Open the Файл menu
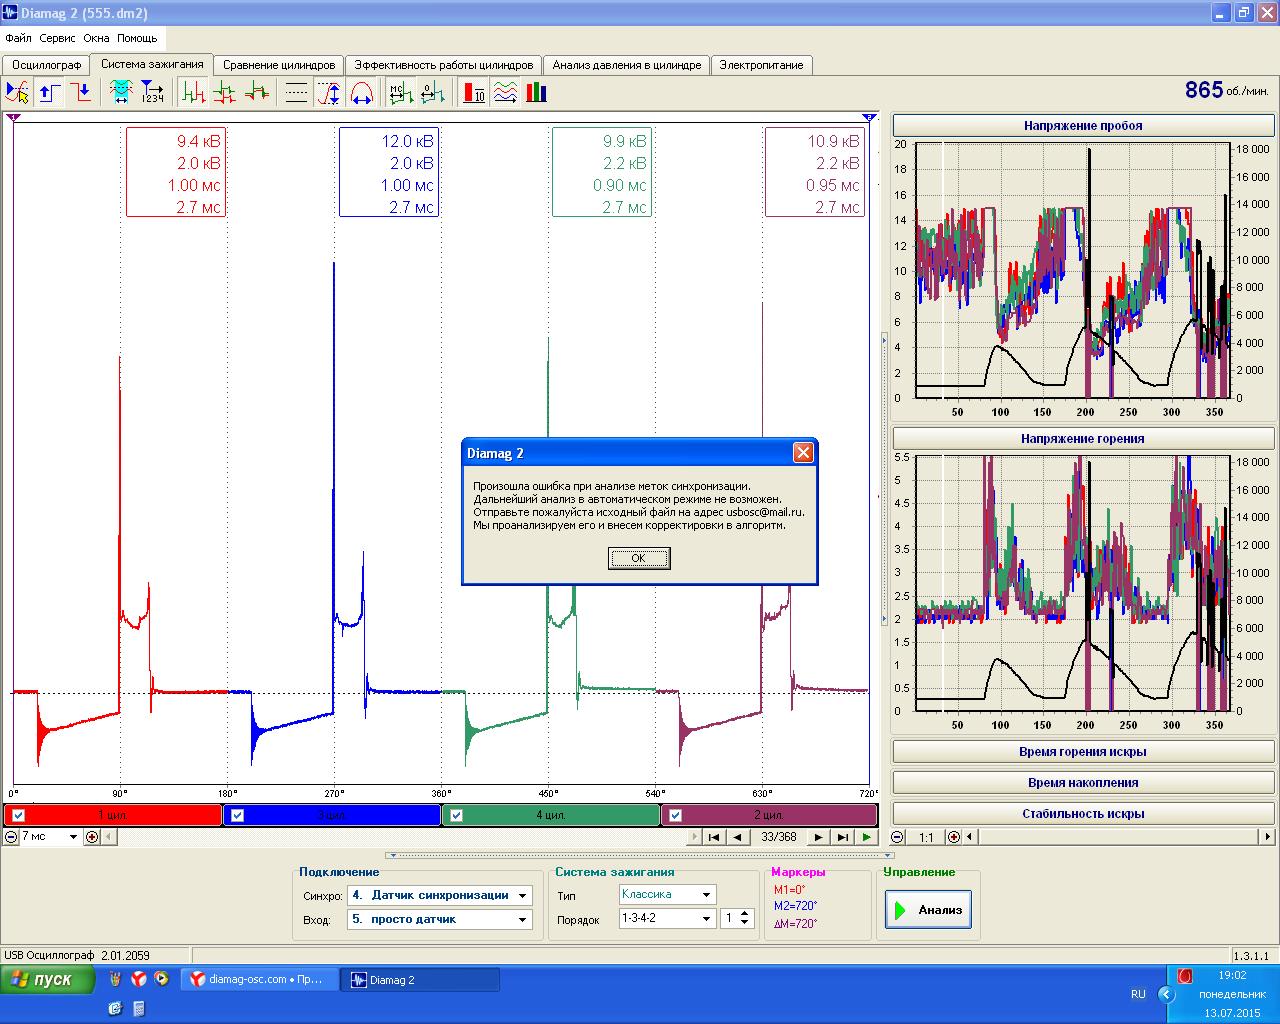 tap(18, 38)
